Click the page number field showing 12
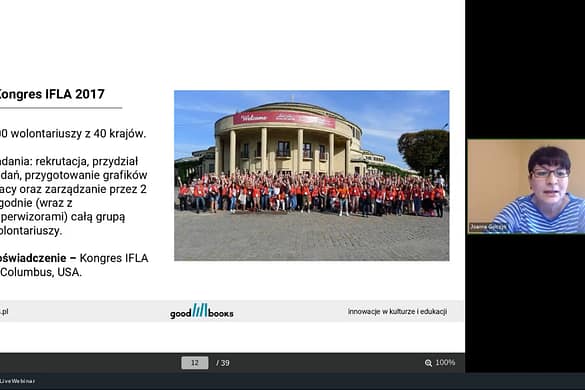585x390 pixels. 195,363
